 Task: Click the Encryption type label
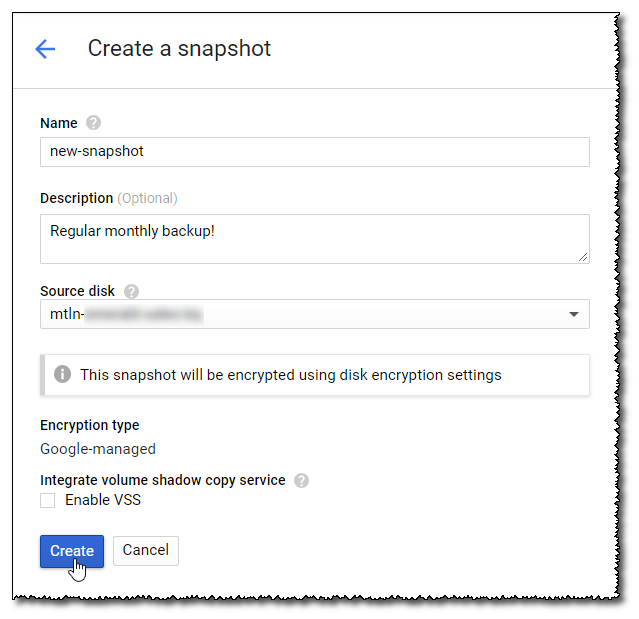tap(90, 425)
